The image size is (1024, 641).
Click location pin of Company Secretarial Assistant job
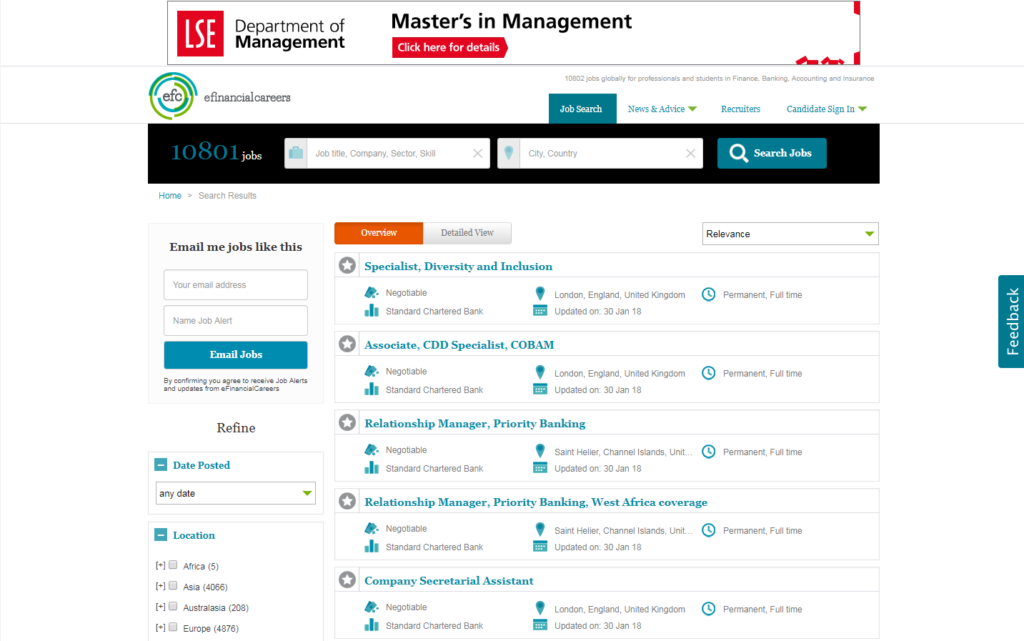click(x=540, y=608)
